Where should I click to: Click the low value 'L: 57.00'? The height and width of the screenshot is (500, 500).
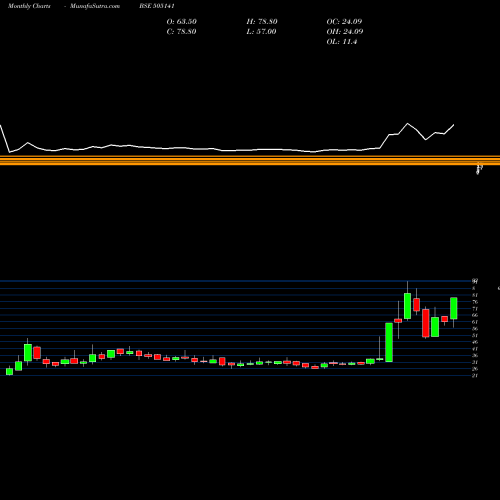[261, 32]
